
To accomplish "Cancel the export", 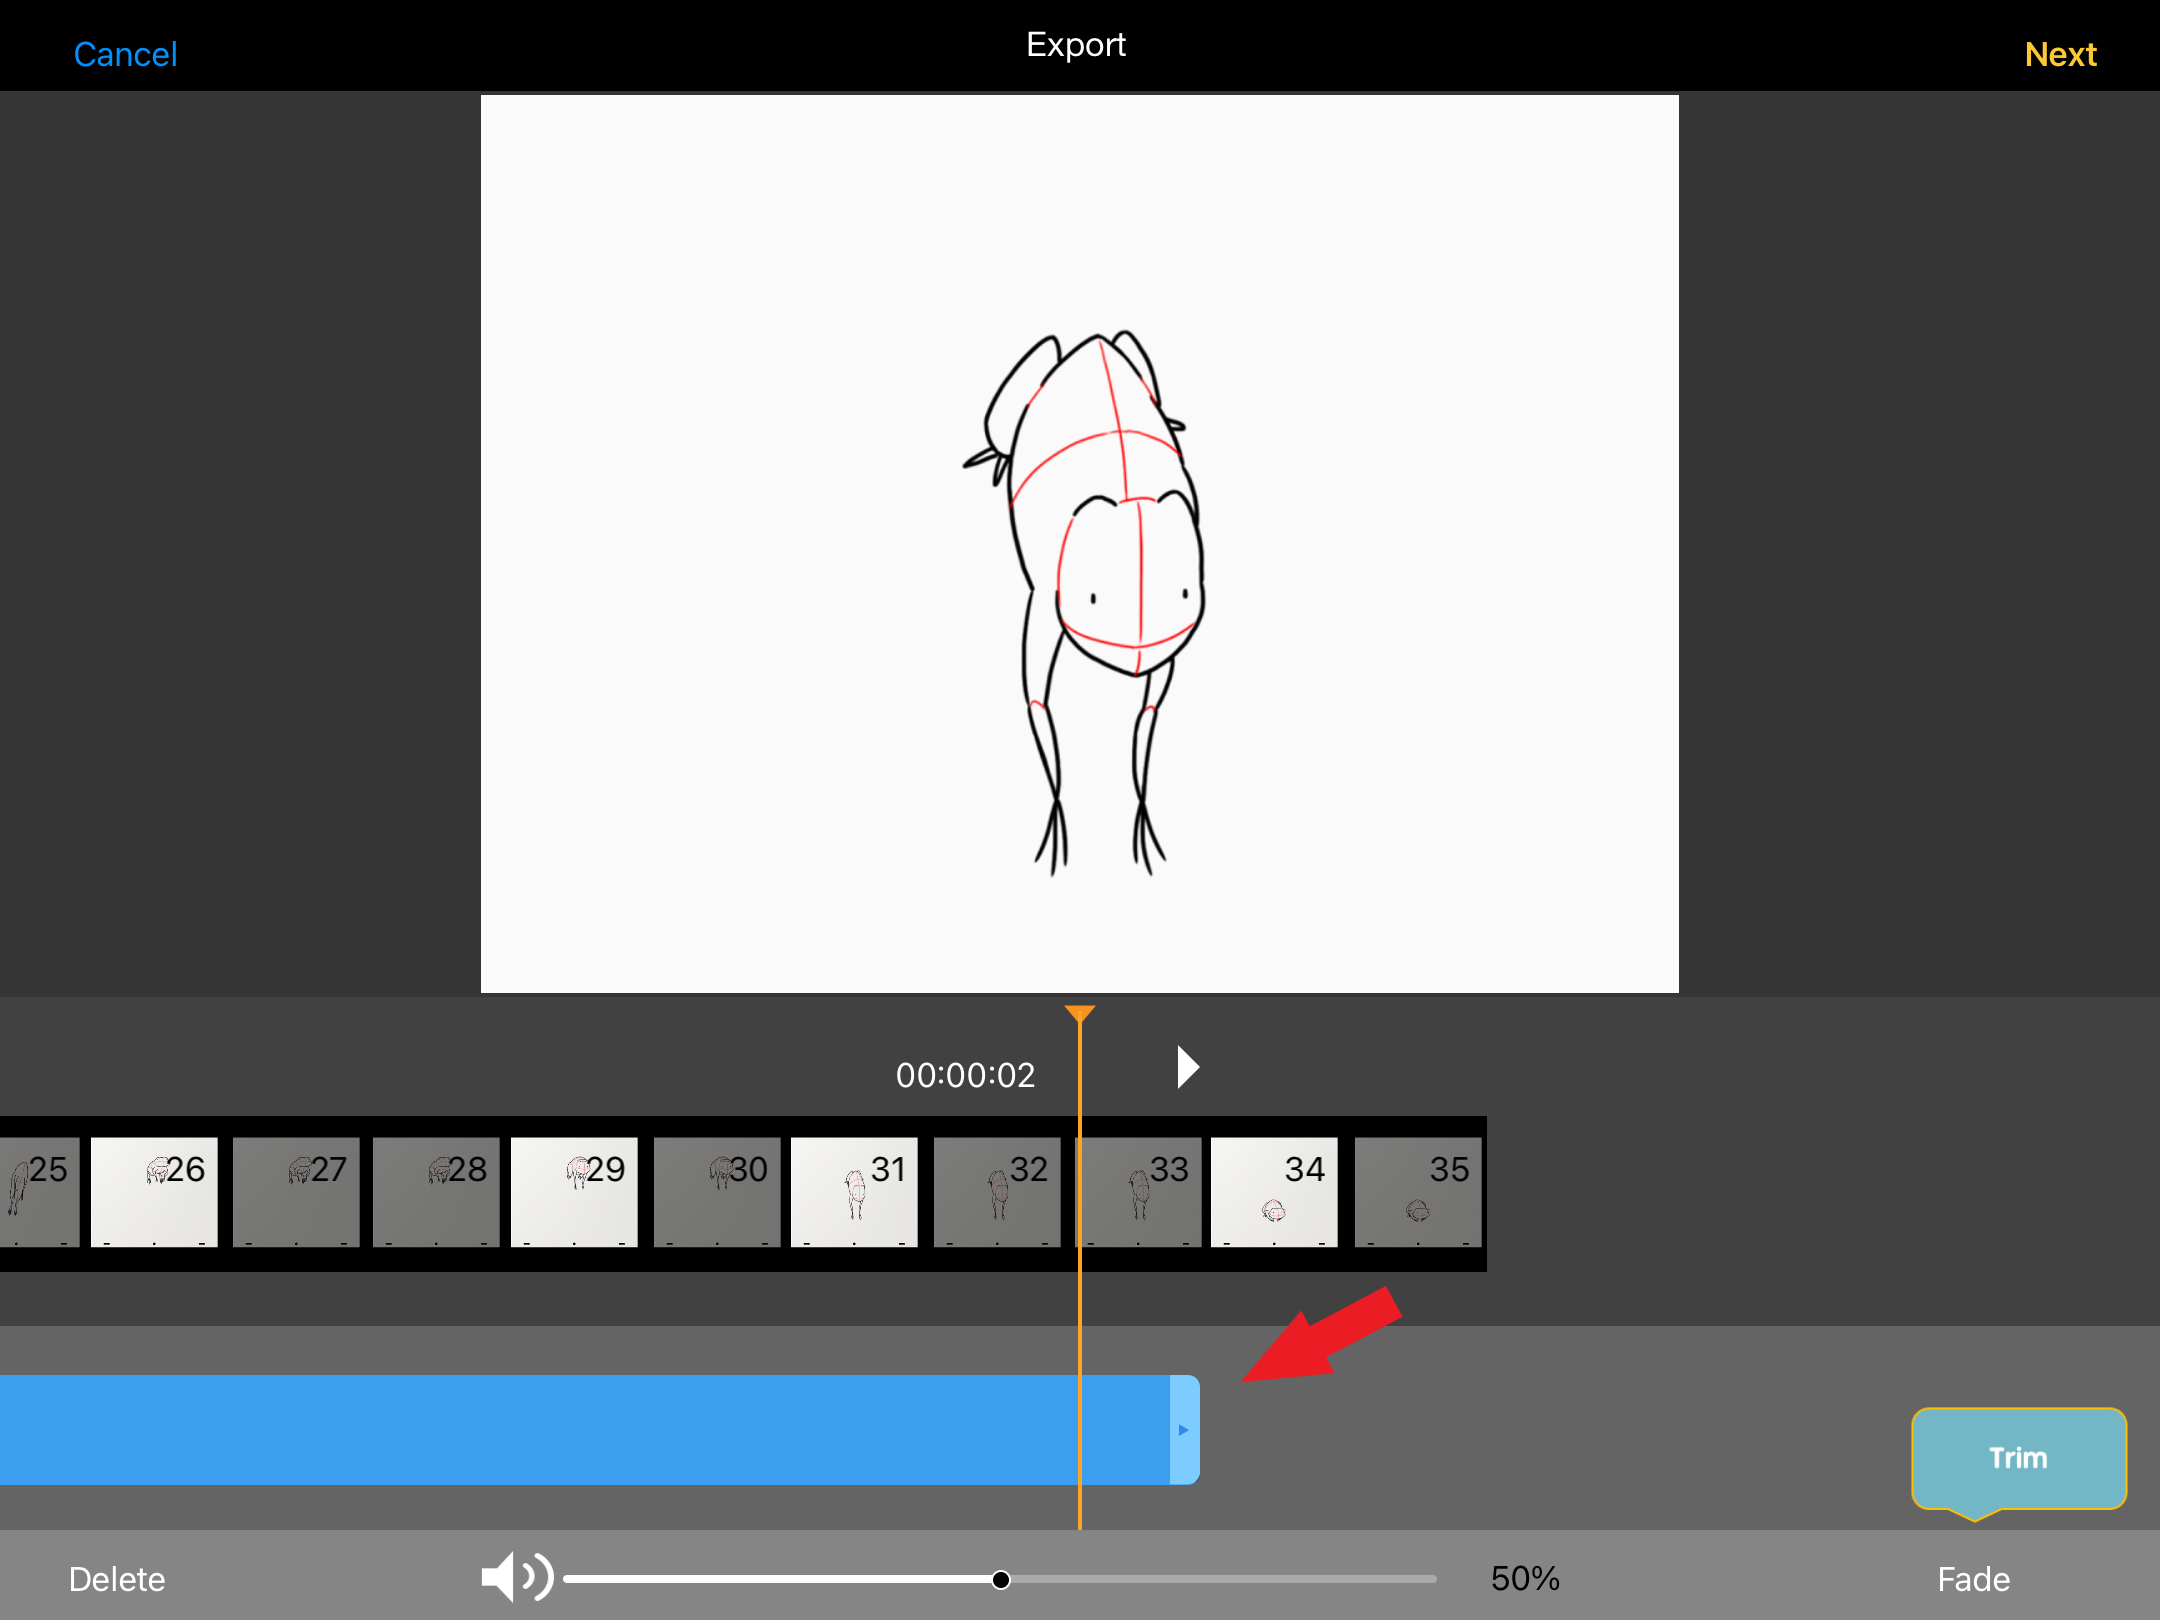I will (x=125, y=54).
